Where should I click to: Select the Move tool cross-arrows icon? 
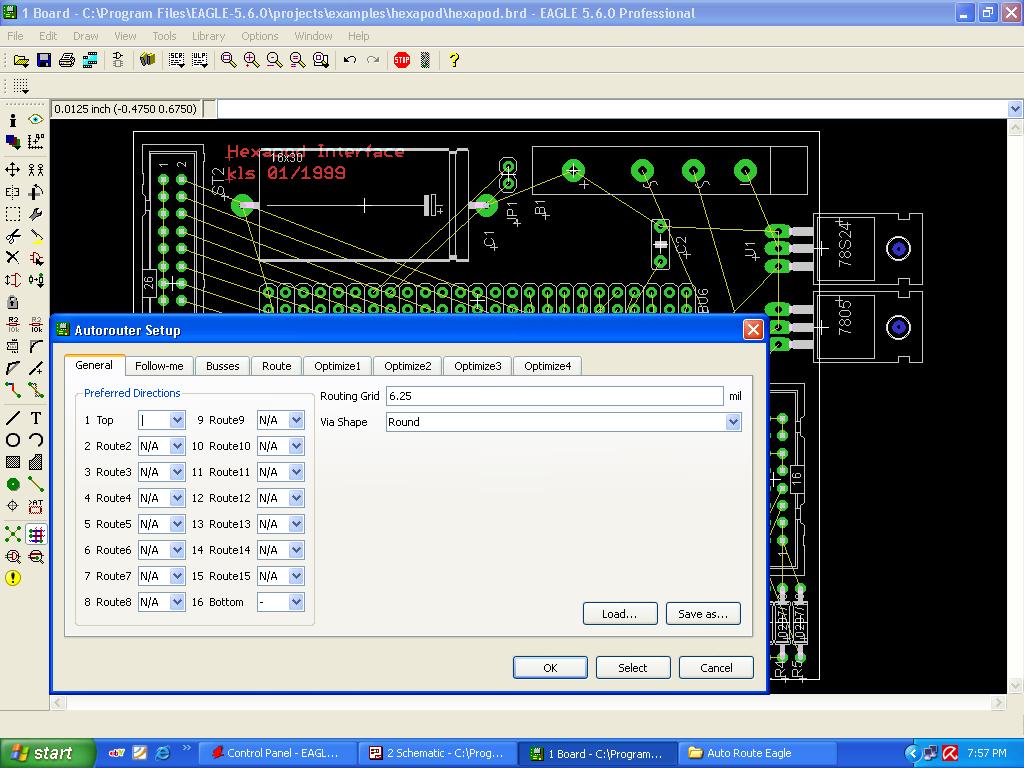(x=12, y=170)
